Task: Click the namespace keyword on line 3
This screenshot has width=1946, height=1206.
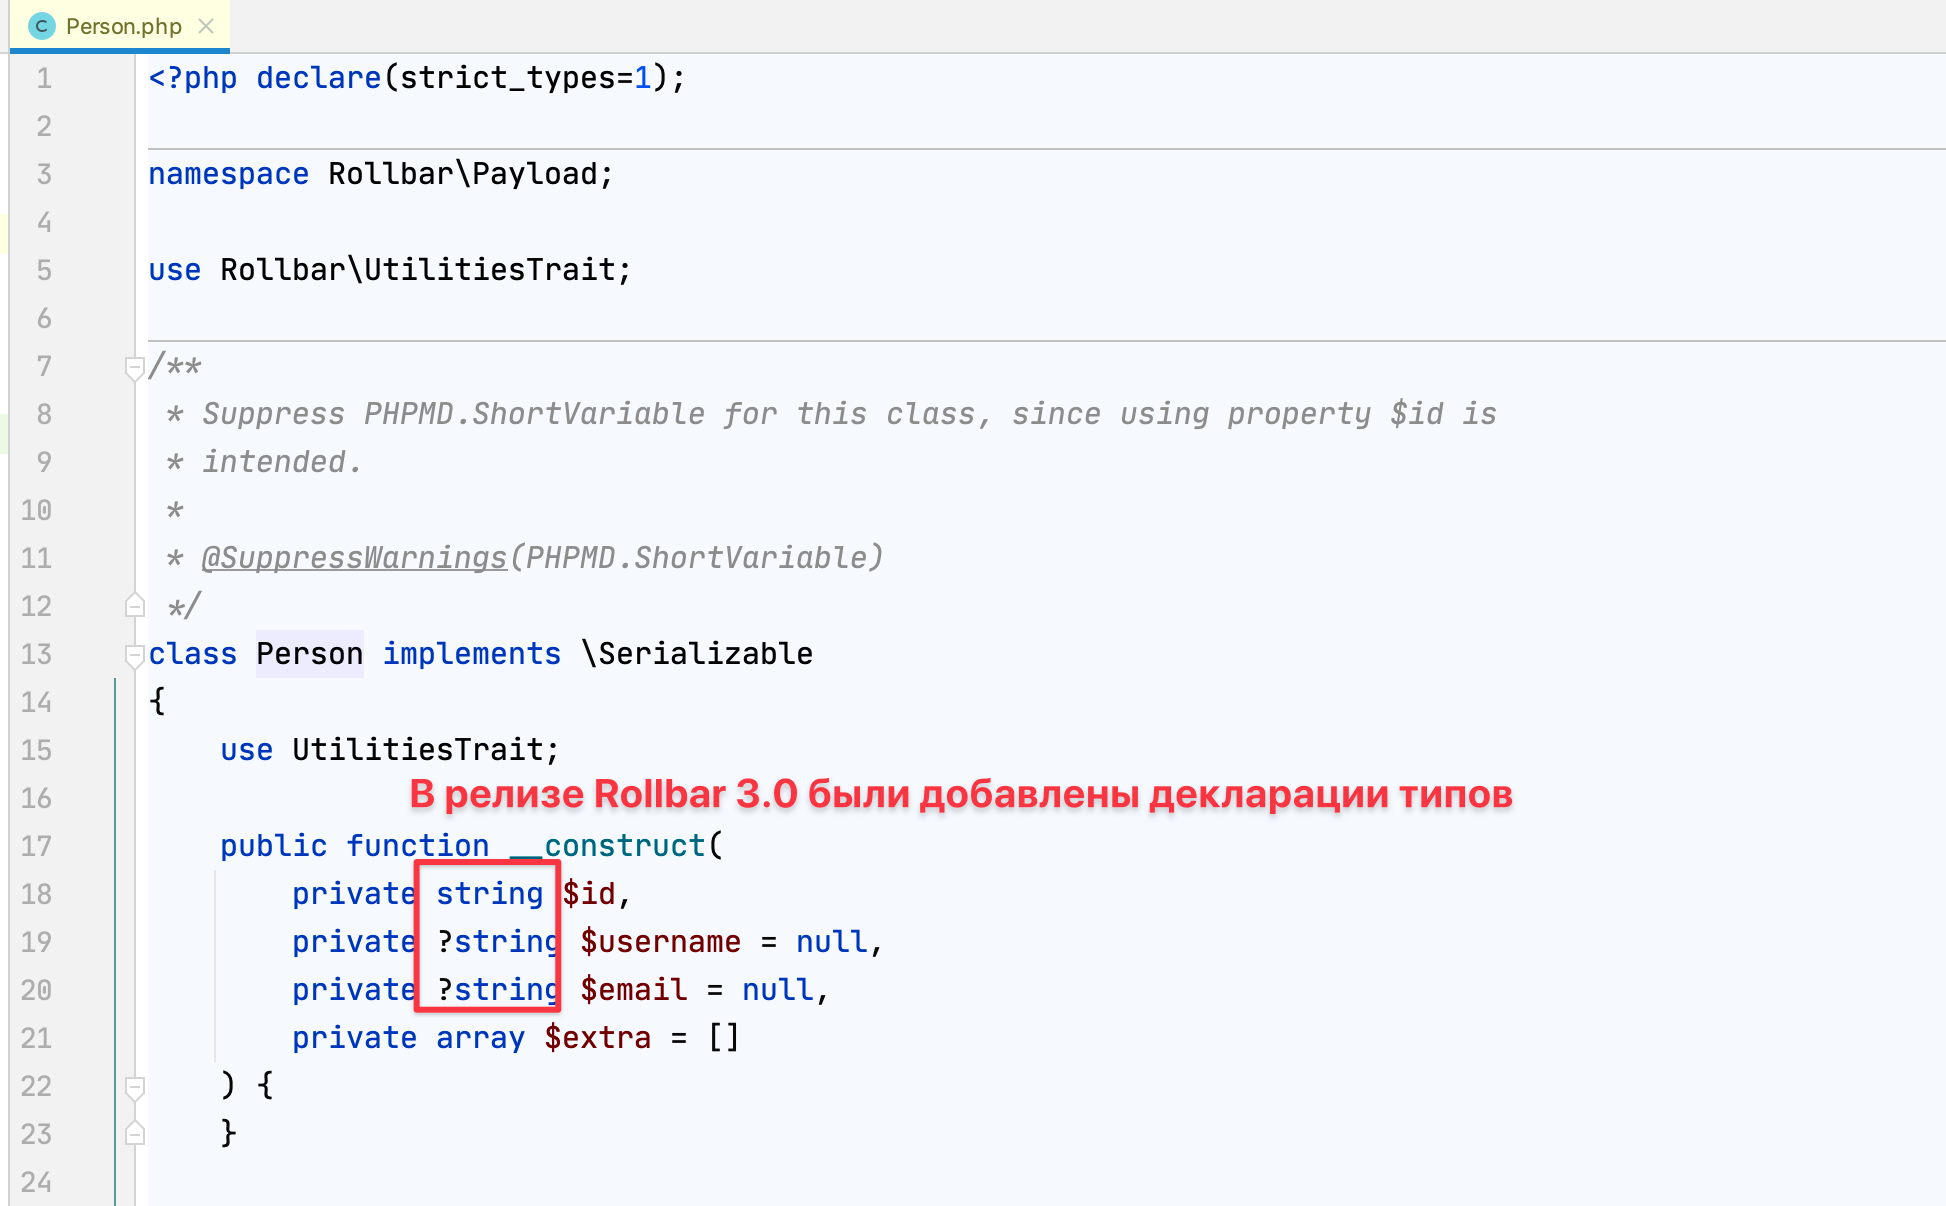Action: 228,174
